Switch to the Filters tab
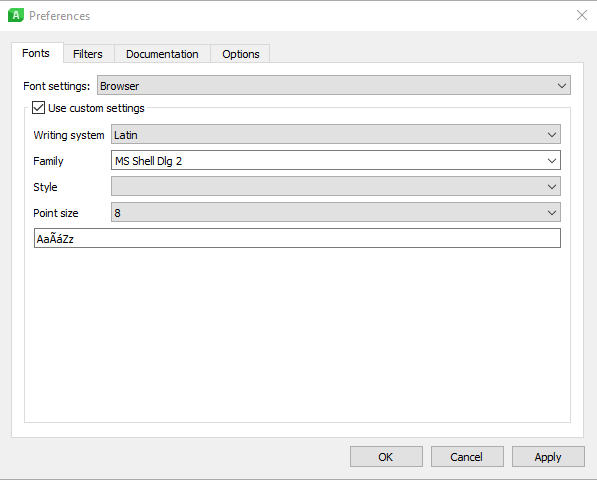This screenshot has height=480, width=597. click(x=88, y=54)
